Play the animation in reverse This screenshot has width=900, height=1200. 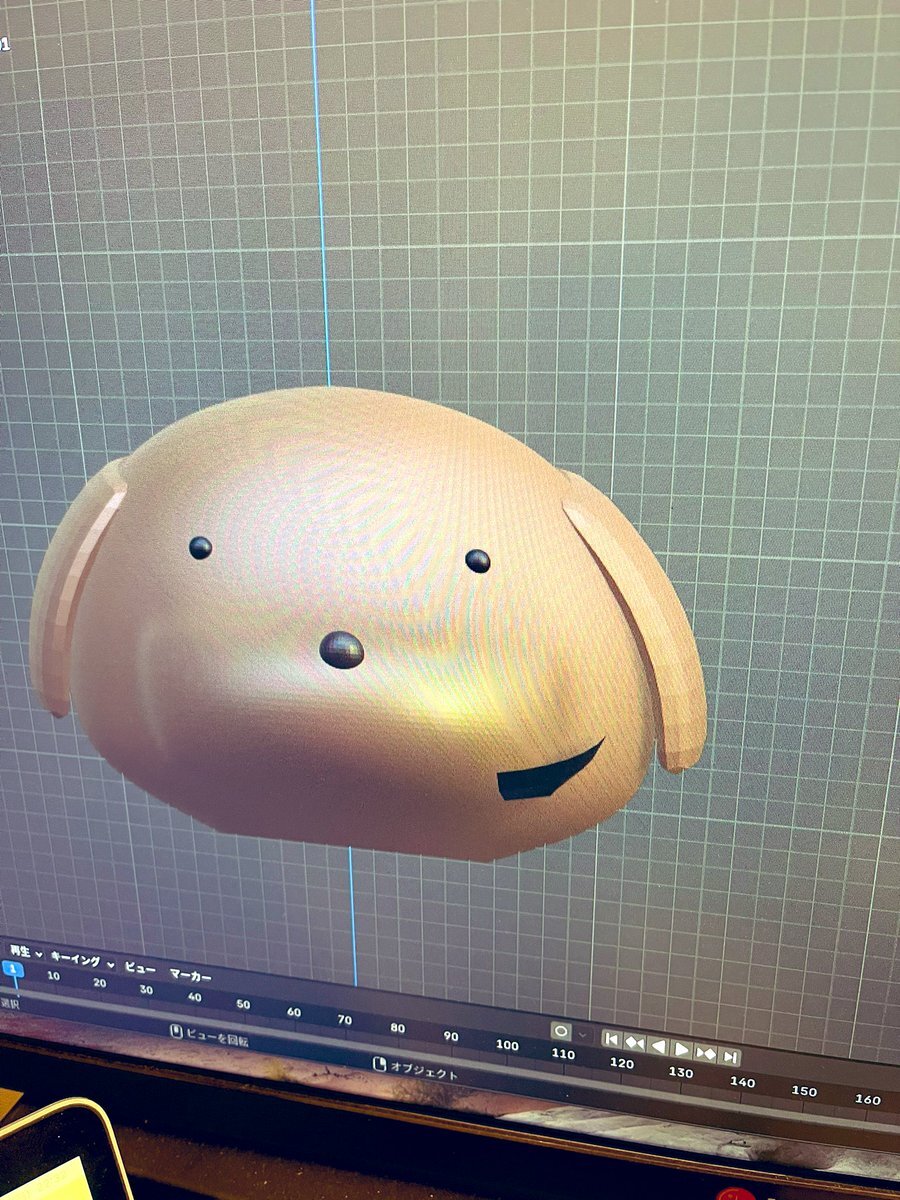[x=659, y=1046]
